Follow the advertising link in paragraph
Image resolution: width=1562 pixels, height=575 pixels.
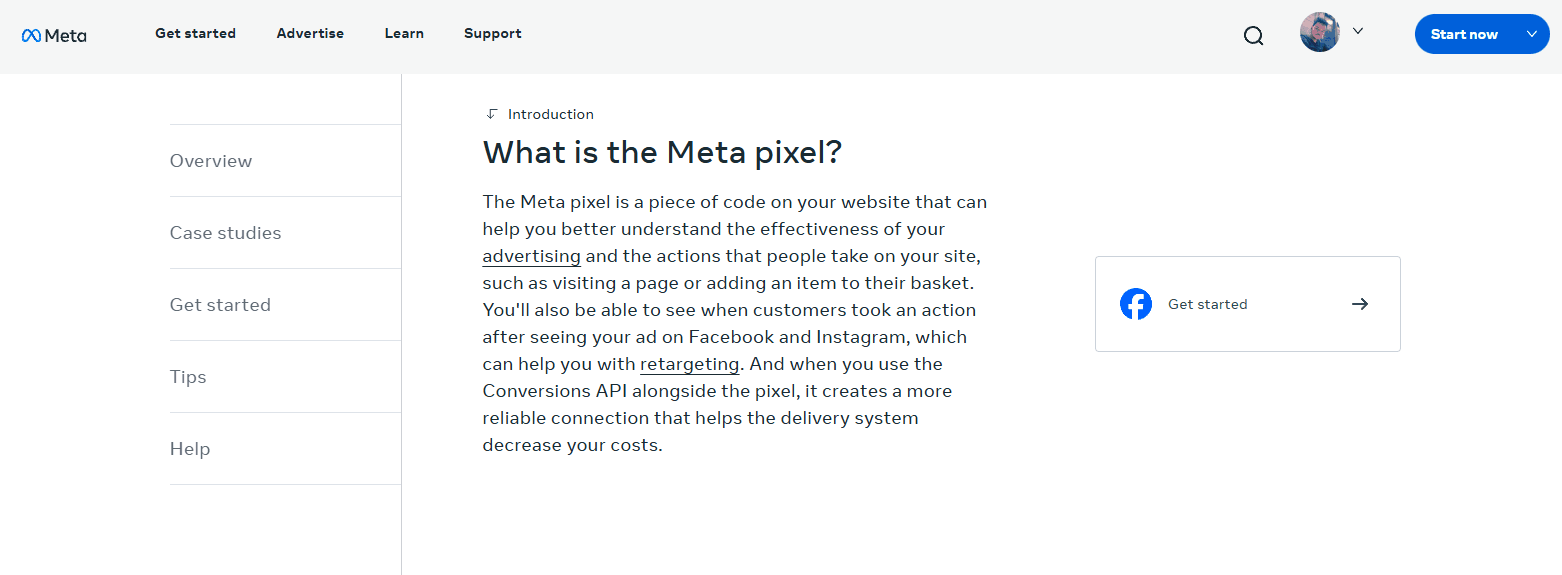tap(531, 256)
